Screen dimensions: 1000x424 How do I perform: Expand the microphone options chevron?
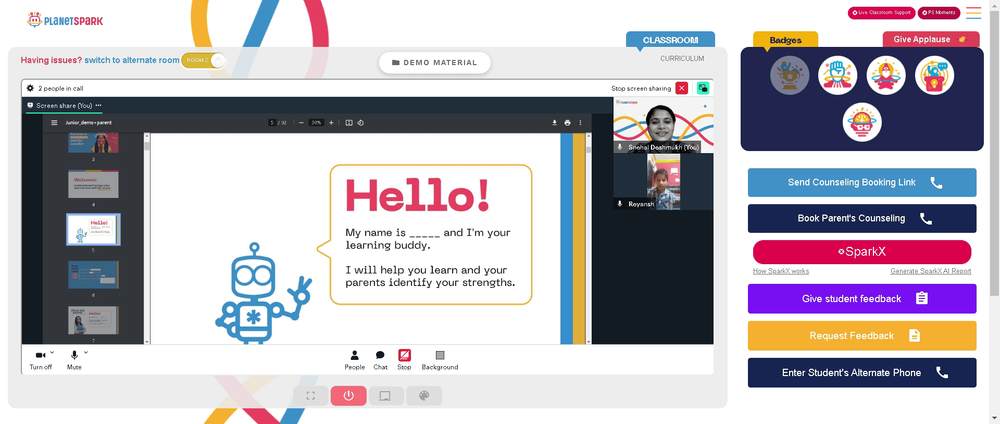[x=86, y=352]
